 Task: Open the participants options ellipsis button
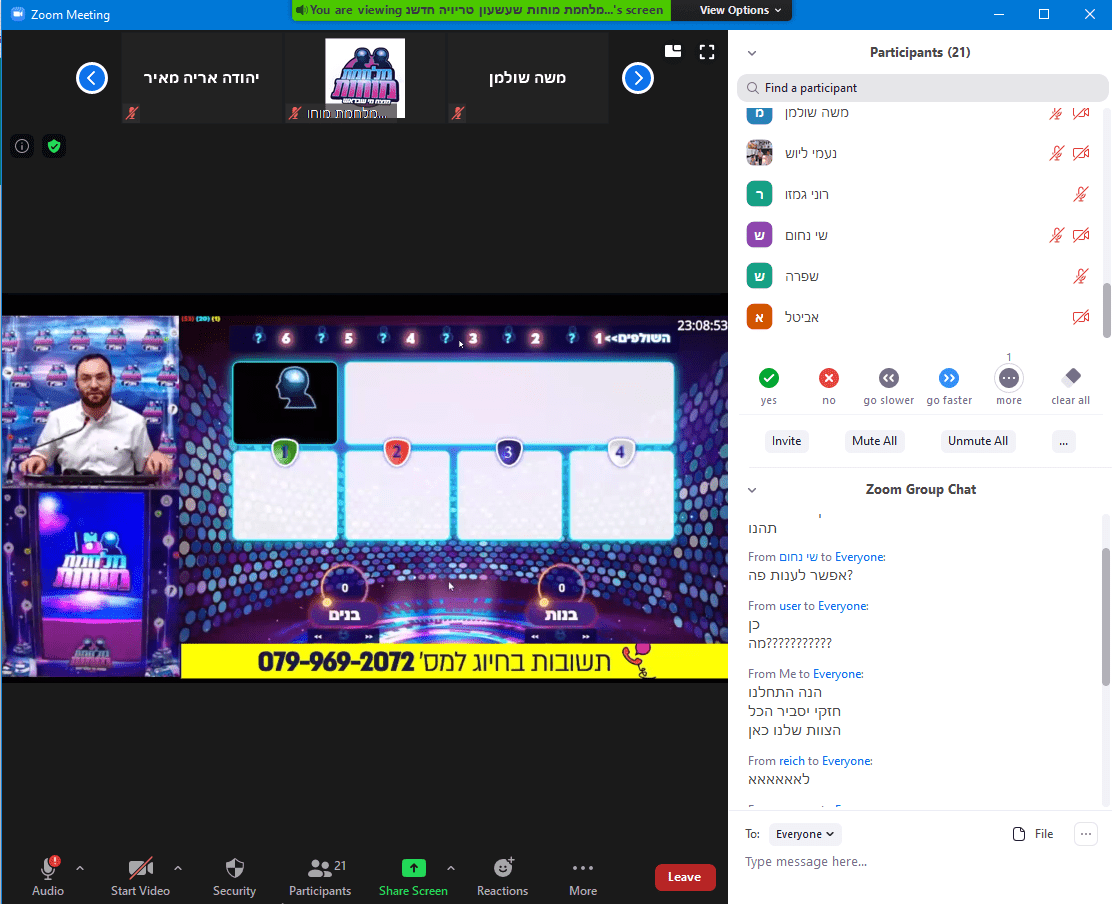coord(1063,441)
